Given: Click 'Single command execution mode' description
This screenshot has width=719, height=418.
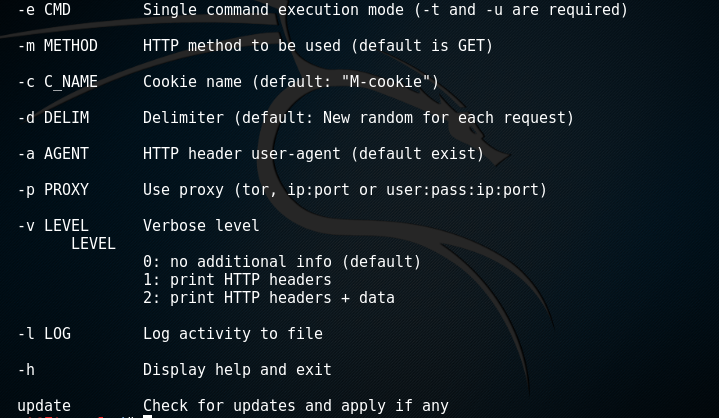Looking at the screenshot, I should coord(385,10).
